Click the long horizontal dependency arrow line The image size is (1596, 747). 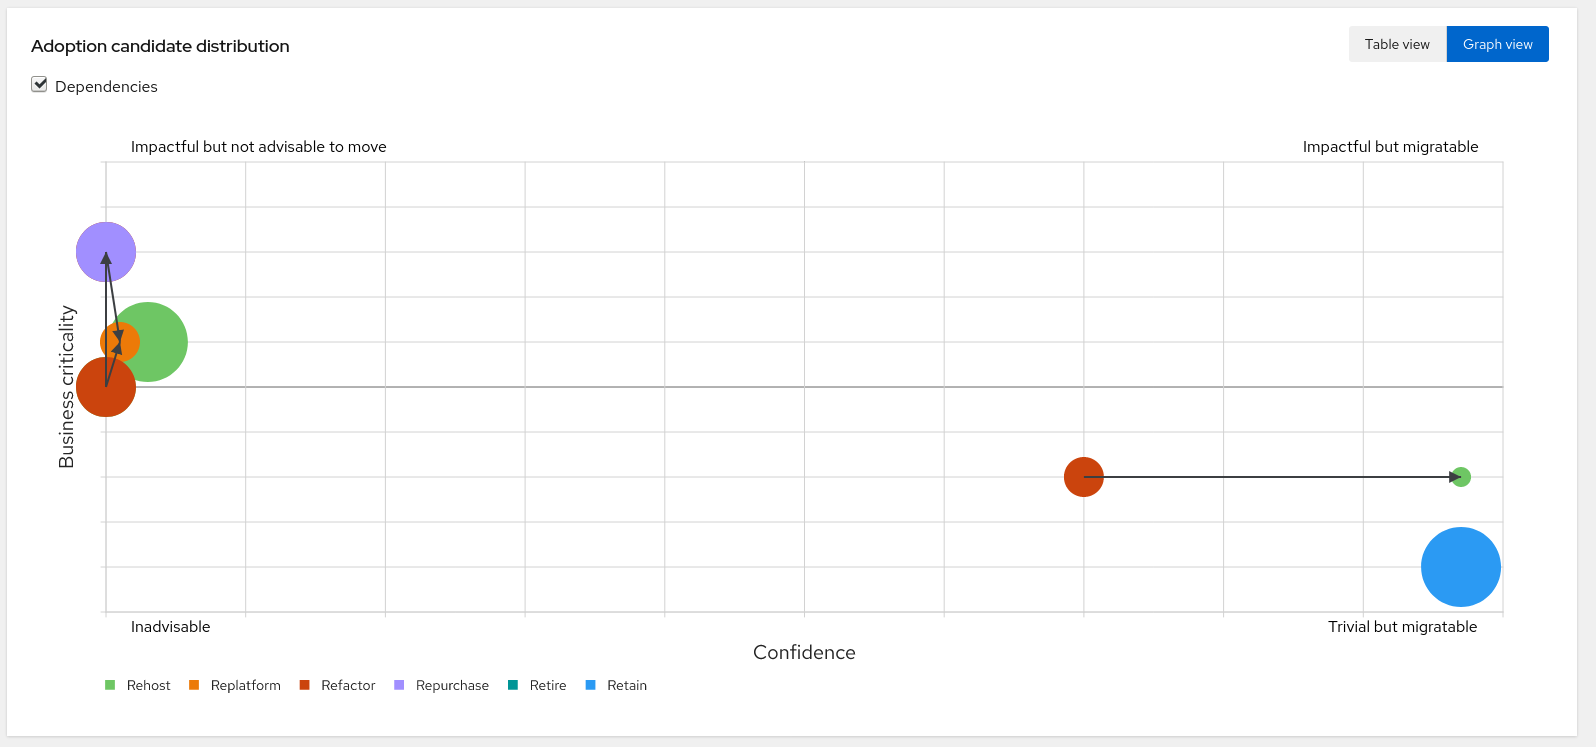[1270, 477]
